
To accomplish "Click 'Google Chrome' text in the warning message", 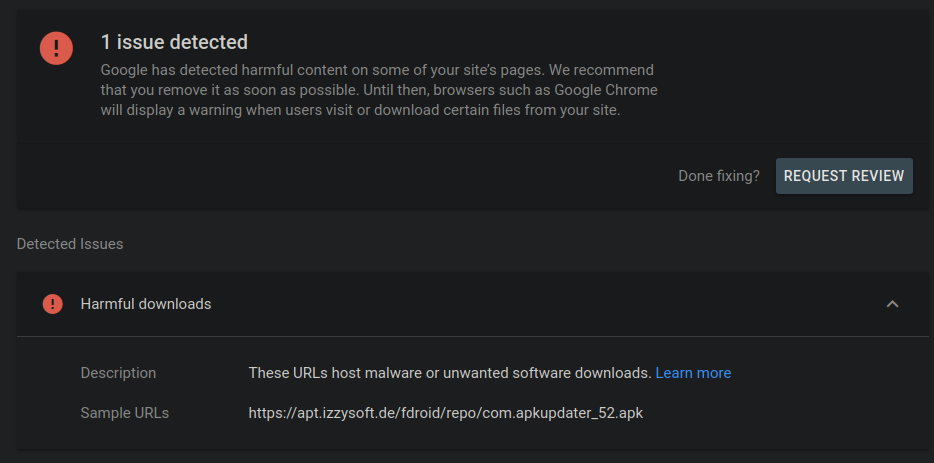I will coord(611,90).
